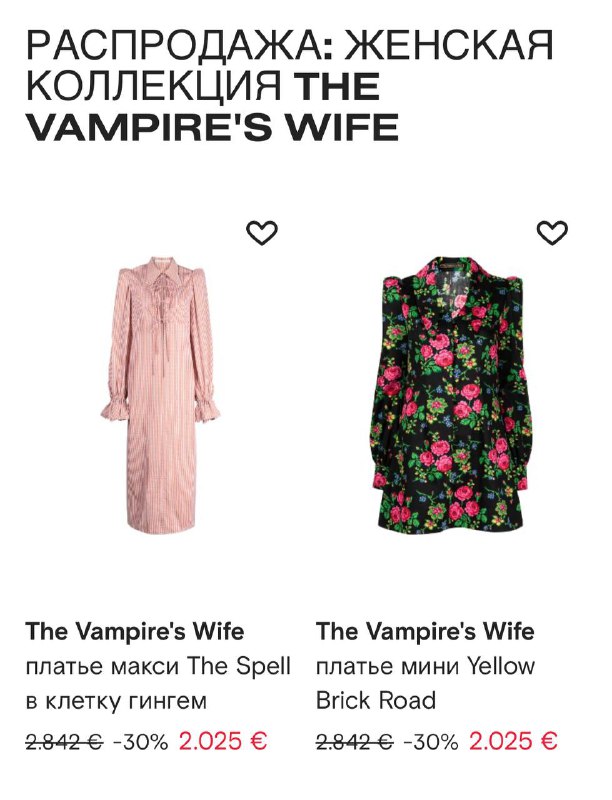Open the 'платье мини Yellow' title line

coord(425,666)
